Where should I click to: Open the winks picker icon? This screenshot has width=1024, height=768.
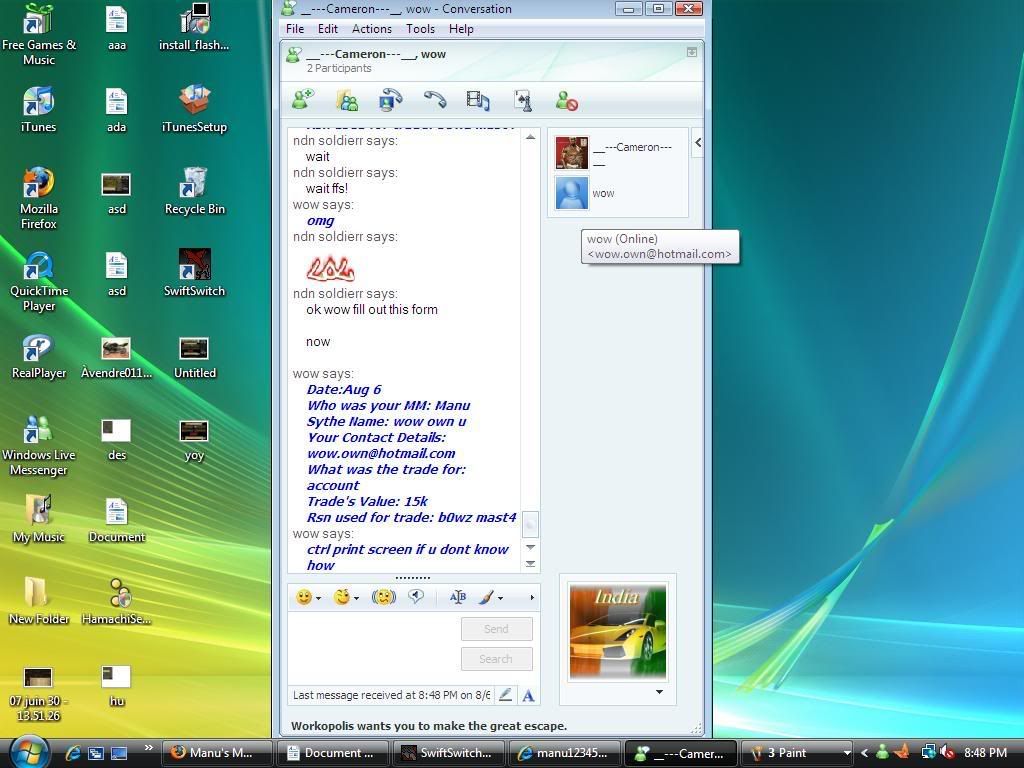pos(342,597)
